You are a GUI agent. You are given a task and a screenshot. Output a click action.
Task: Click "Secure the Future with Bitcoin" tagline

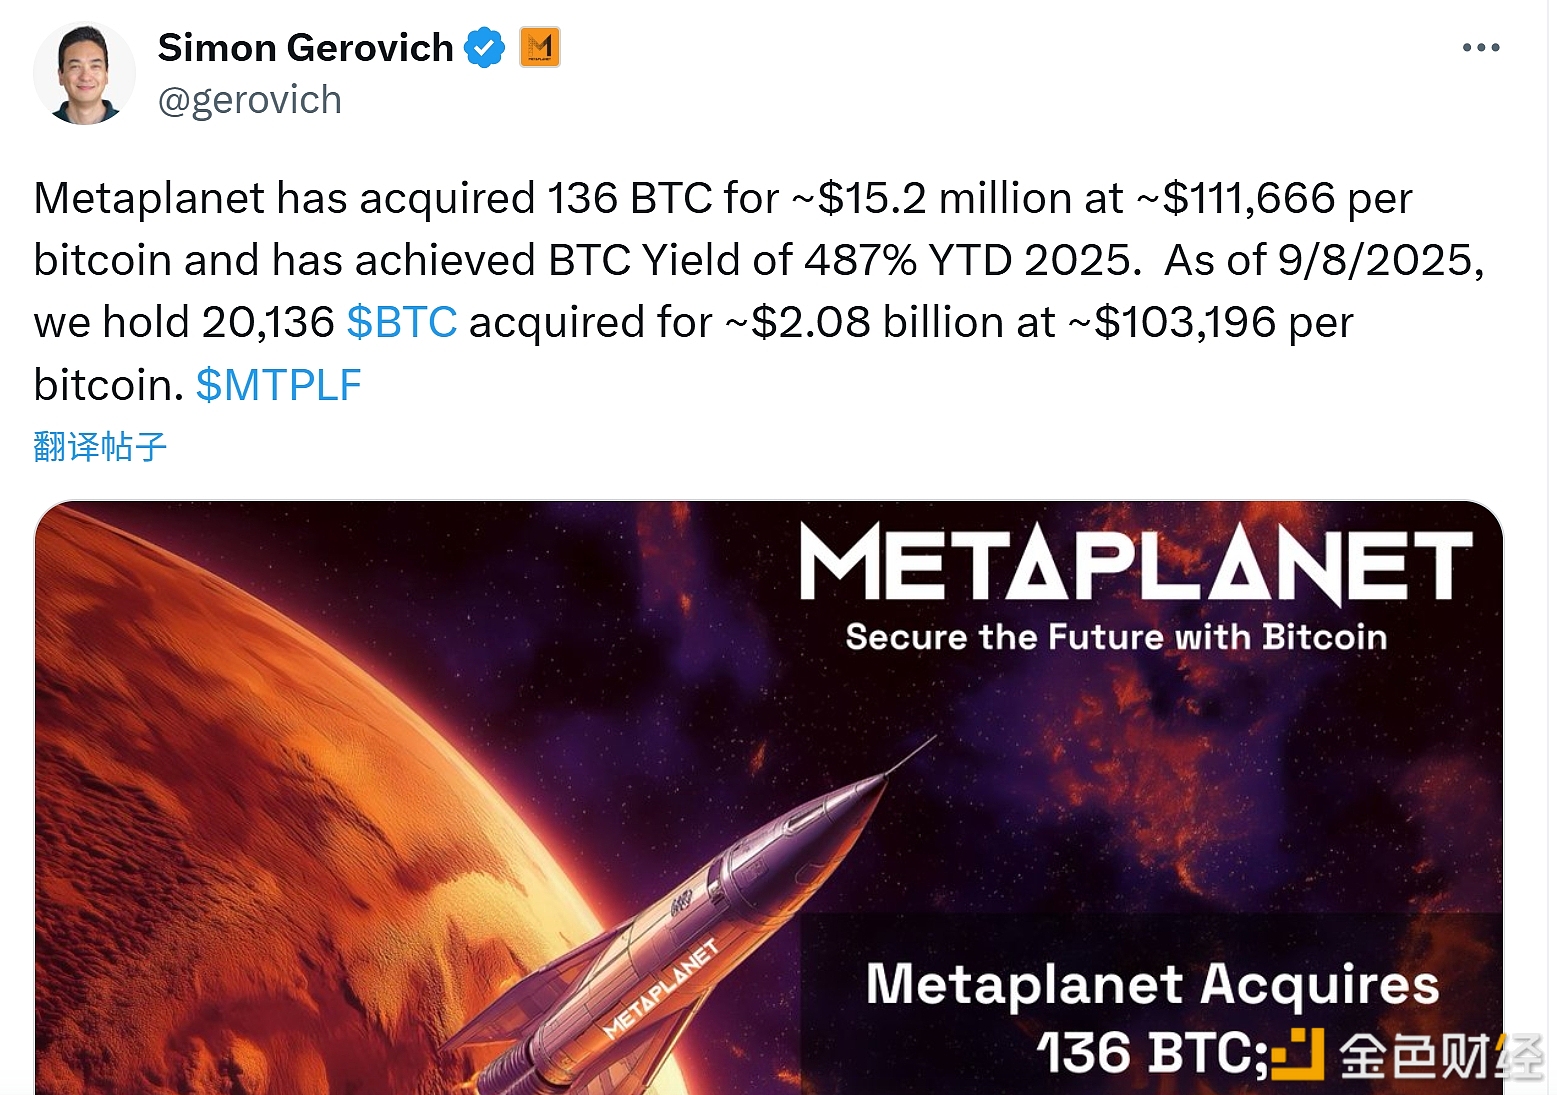pyautogui.click(x=1116, y=637)
